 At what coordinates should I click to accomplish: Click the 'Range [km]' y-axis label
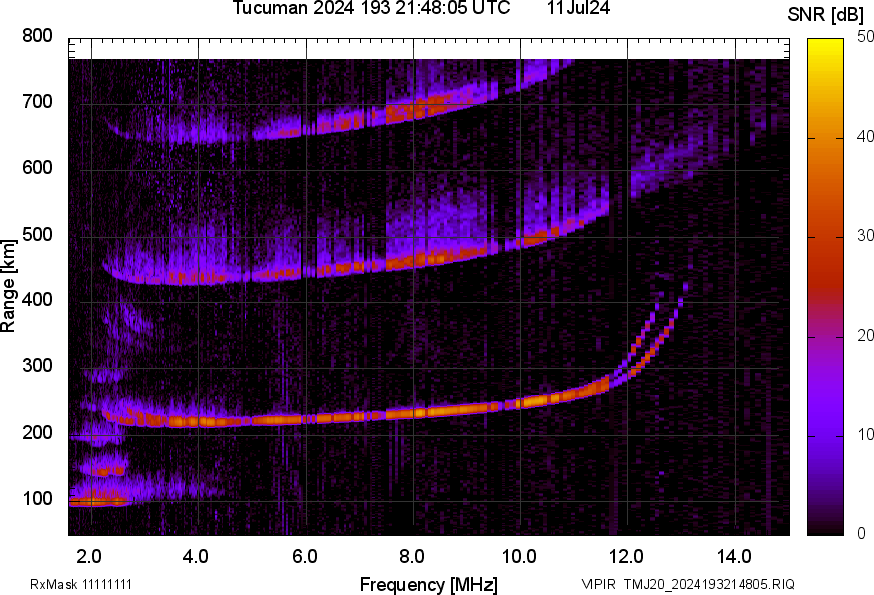9,285
